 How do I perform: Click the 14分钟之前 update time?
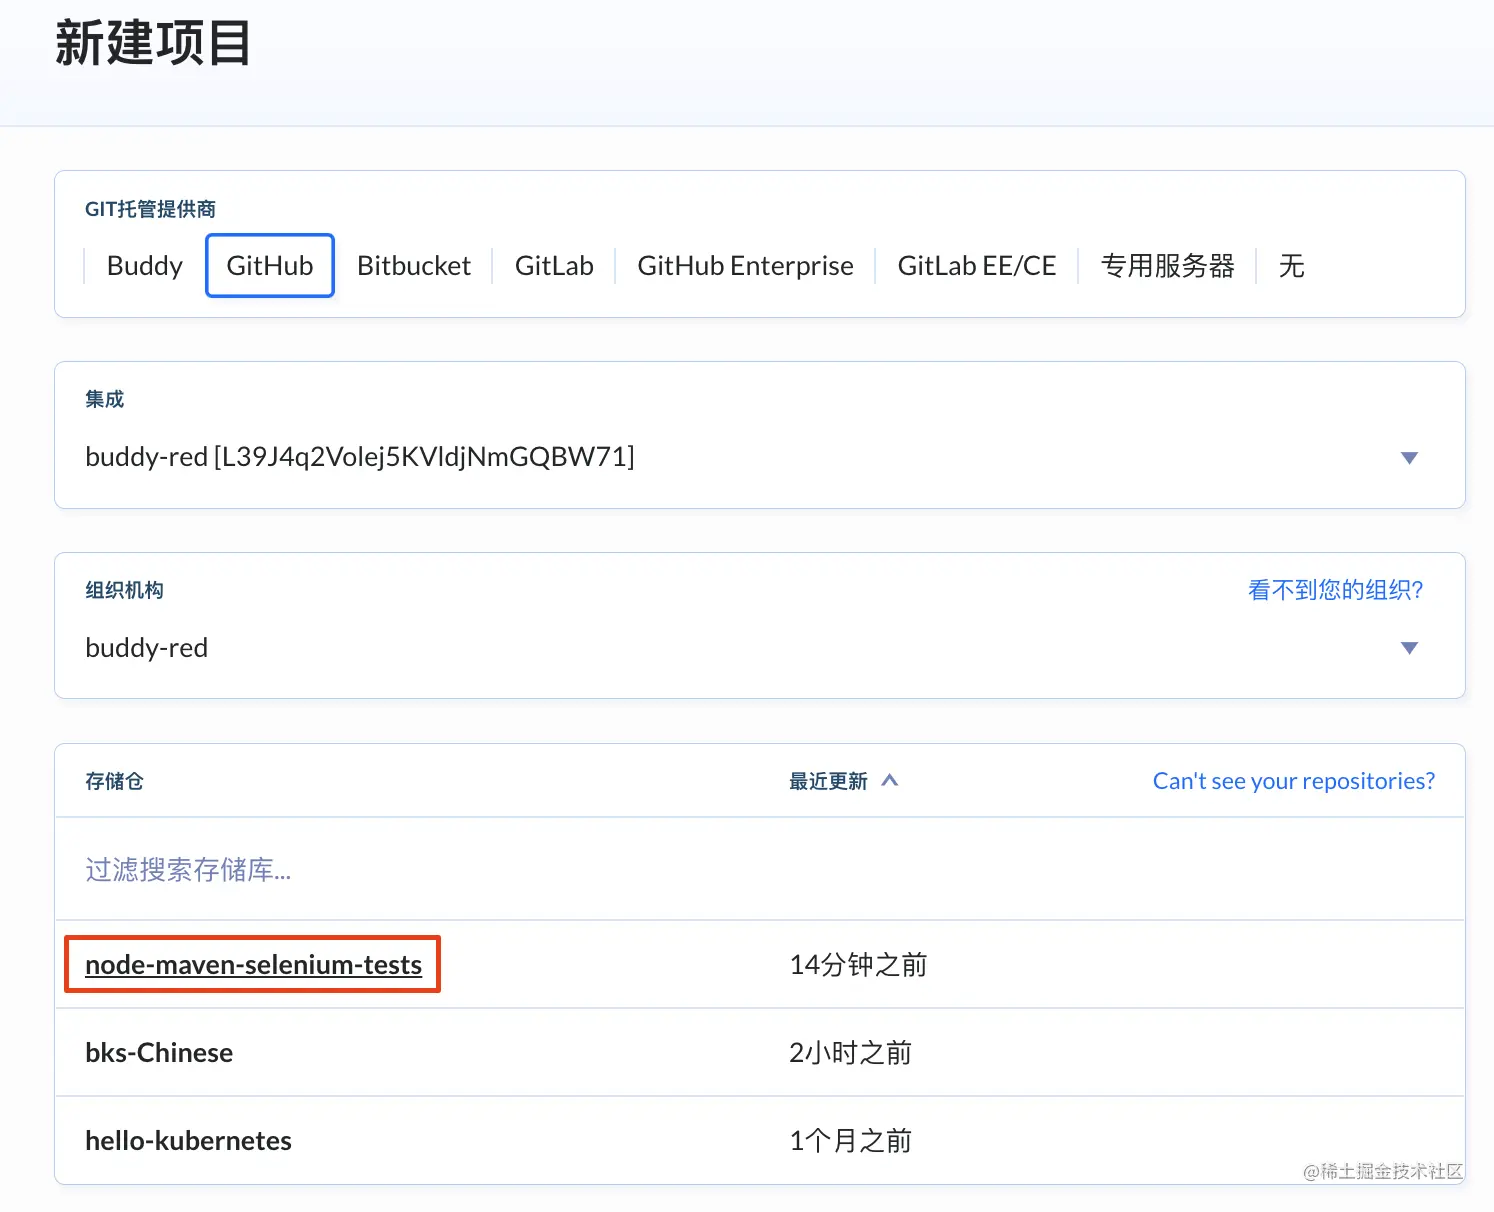tap(858, 965)
